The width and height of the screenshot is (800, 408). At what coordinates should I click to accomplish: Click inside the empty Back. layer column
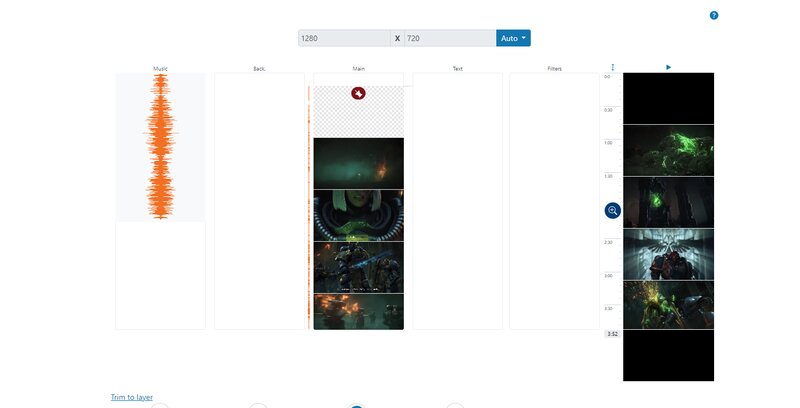[259, 201]
